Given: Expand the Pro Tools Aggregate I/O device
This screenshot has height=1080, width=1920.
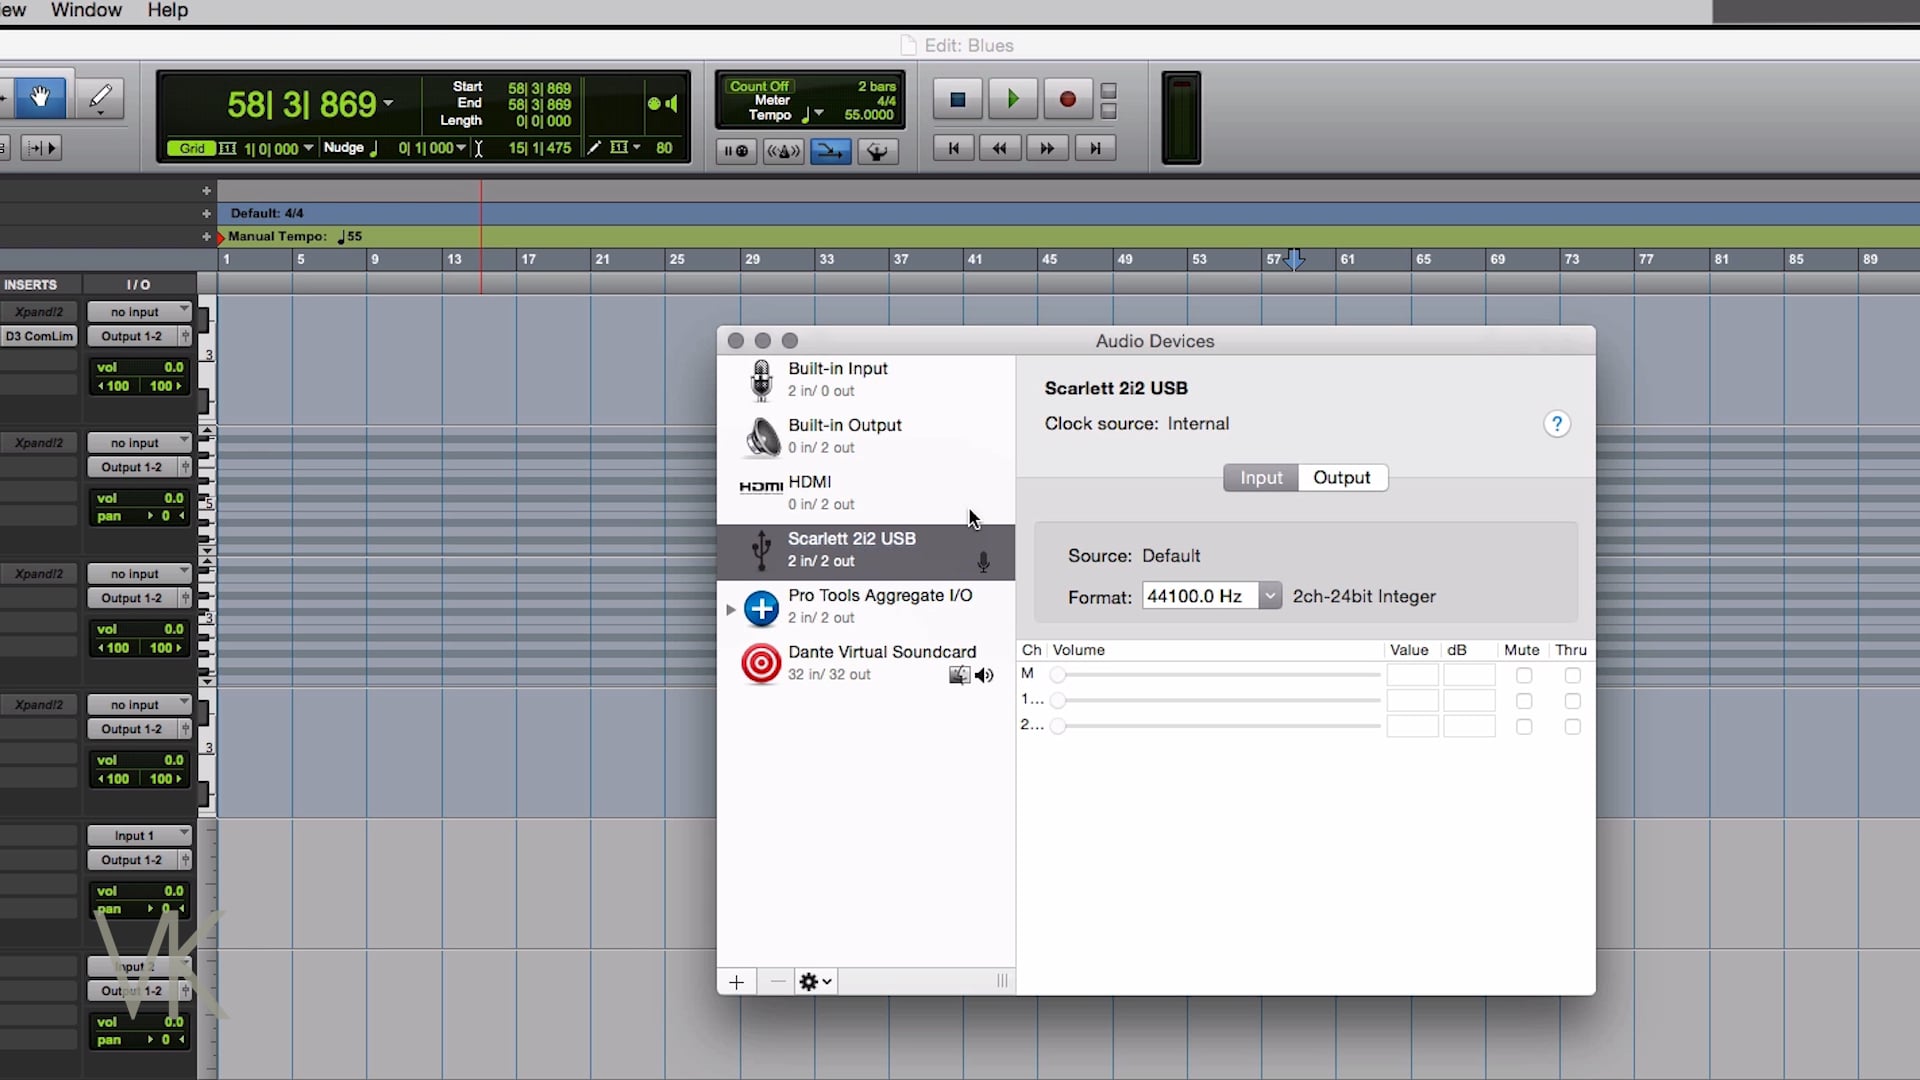Looking at the screenshot, I should 730,609.
